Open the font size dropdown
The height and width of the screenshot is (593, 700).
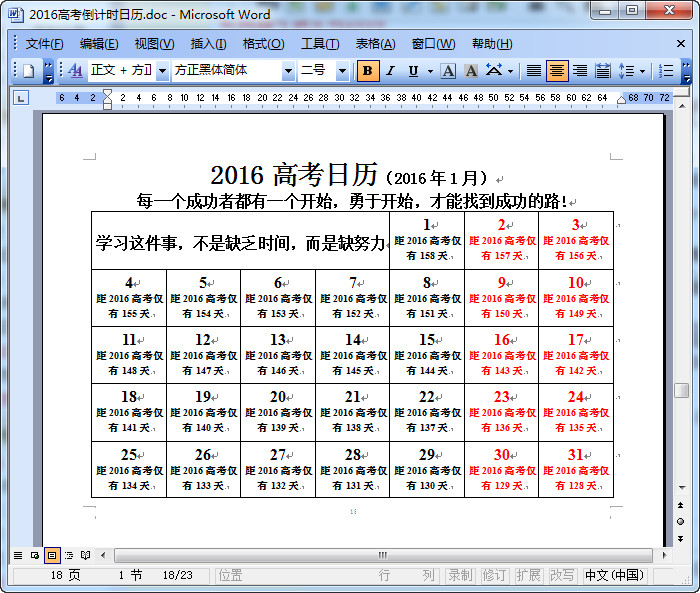click(342, 71)
